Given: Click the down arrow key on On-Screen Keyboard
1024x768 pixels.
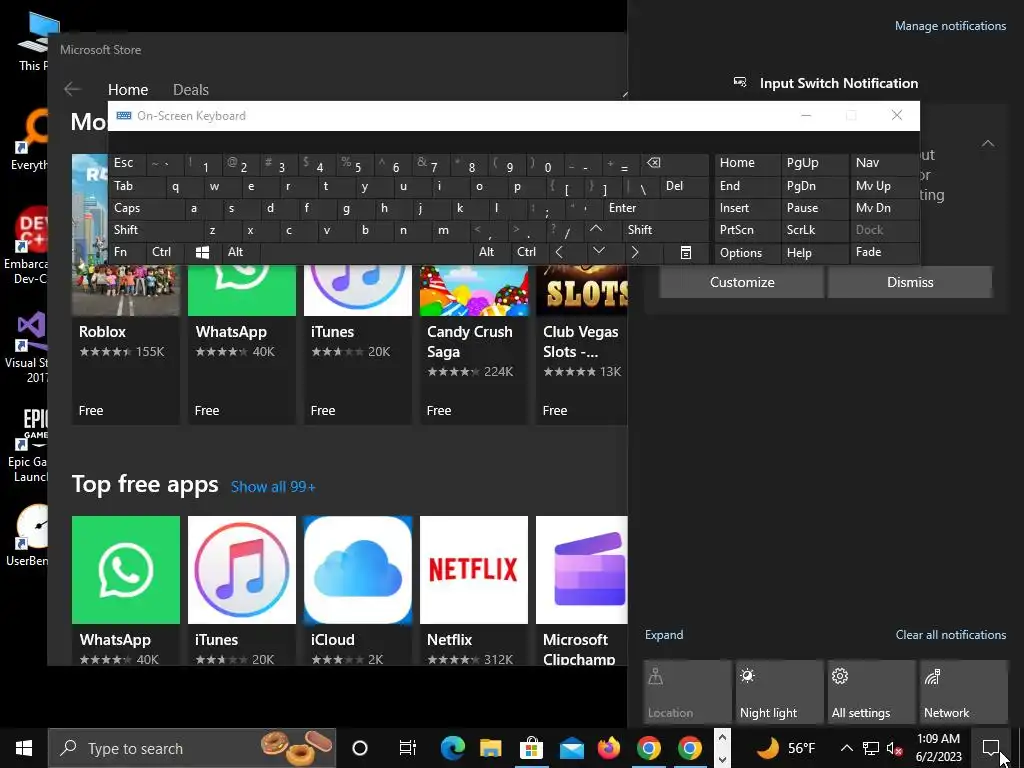Looking at the screenshot, I should click(598, 252).
